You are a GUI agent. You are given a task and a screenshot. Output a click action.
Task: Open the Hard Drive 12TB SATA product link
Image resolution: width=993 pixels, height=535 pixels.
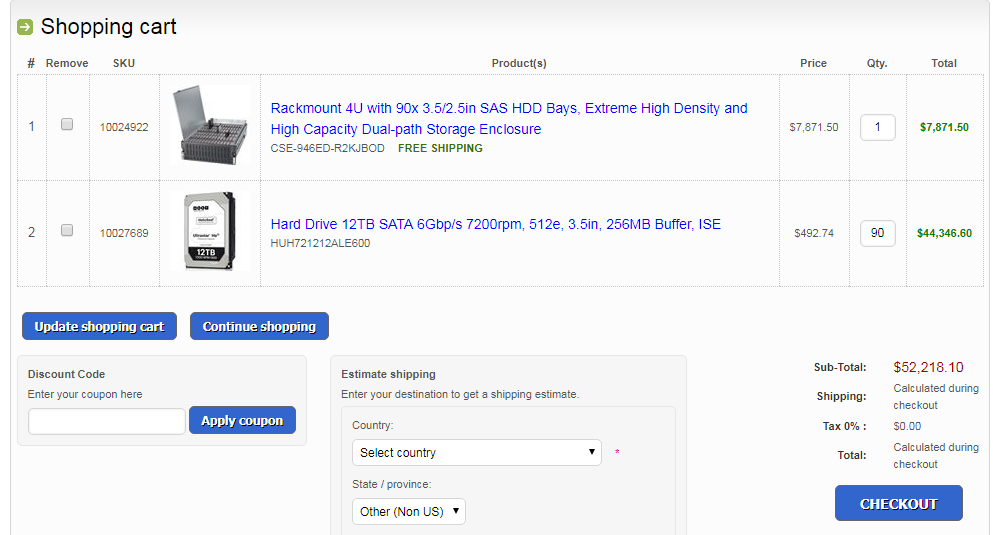495,224
